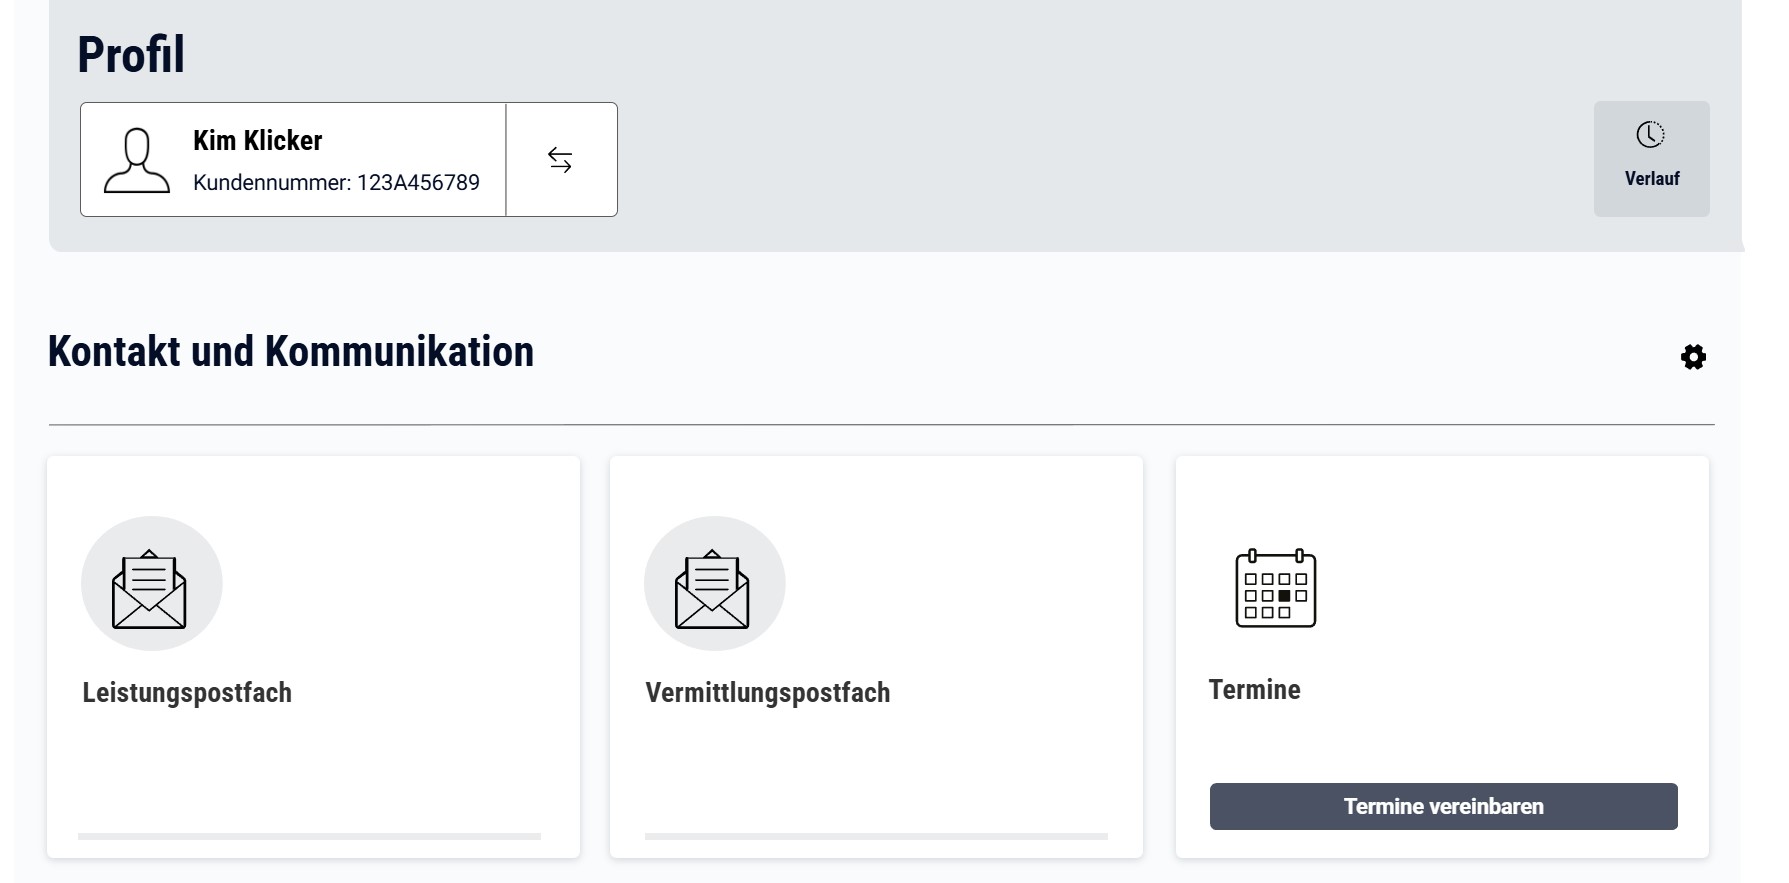Click the Vermittlungspostfach envelope icon
The image size is (1789, 883).
713,588
